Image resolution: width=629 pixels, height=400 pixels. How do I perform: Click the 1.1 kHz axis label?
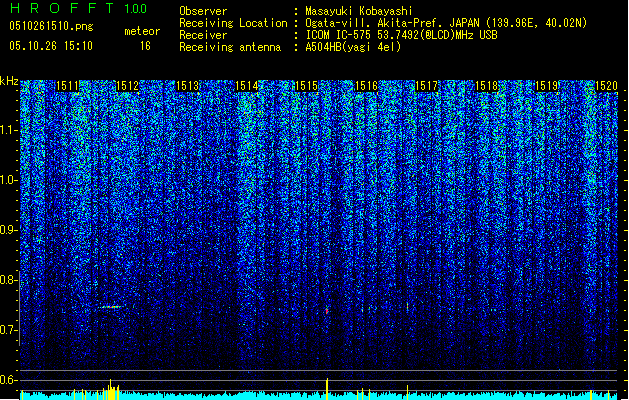point(9,130)
